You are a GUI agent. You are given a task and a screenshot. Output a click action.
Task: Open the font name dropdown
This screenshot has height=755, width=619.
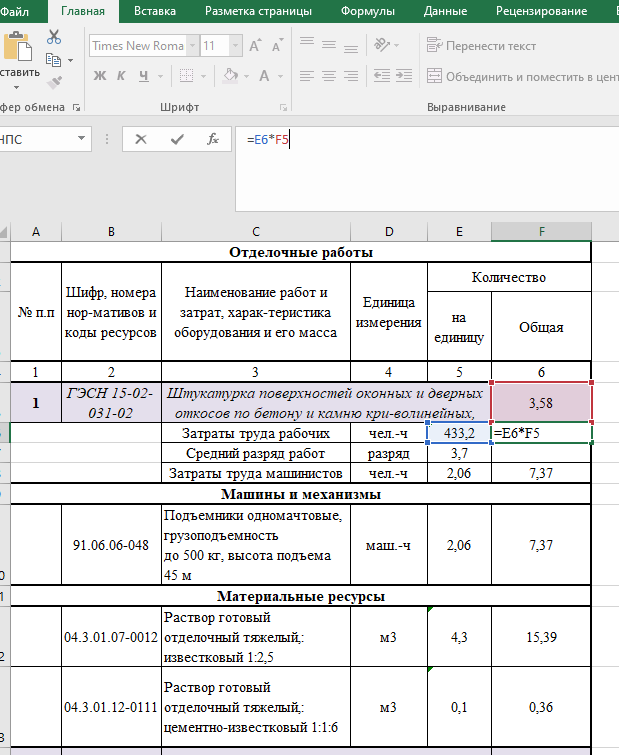coord(193,46)
